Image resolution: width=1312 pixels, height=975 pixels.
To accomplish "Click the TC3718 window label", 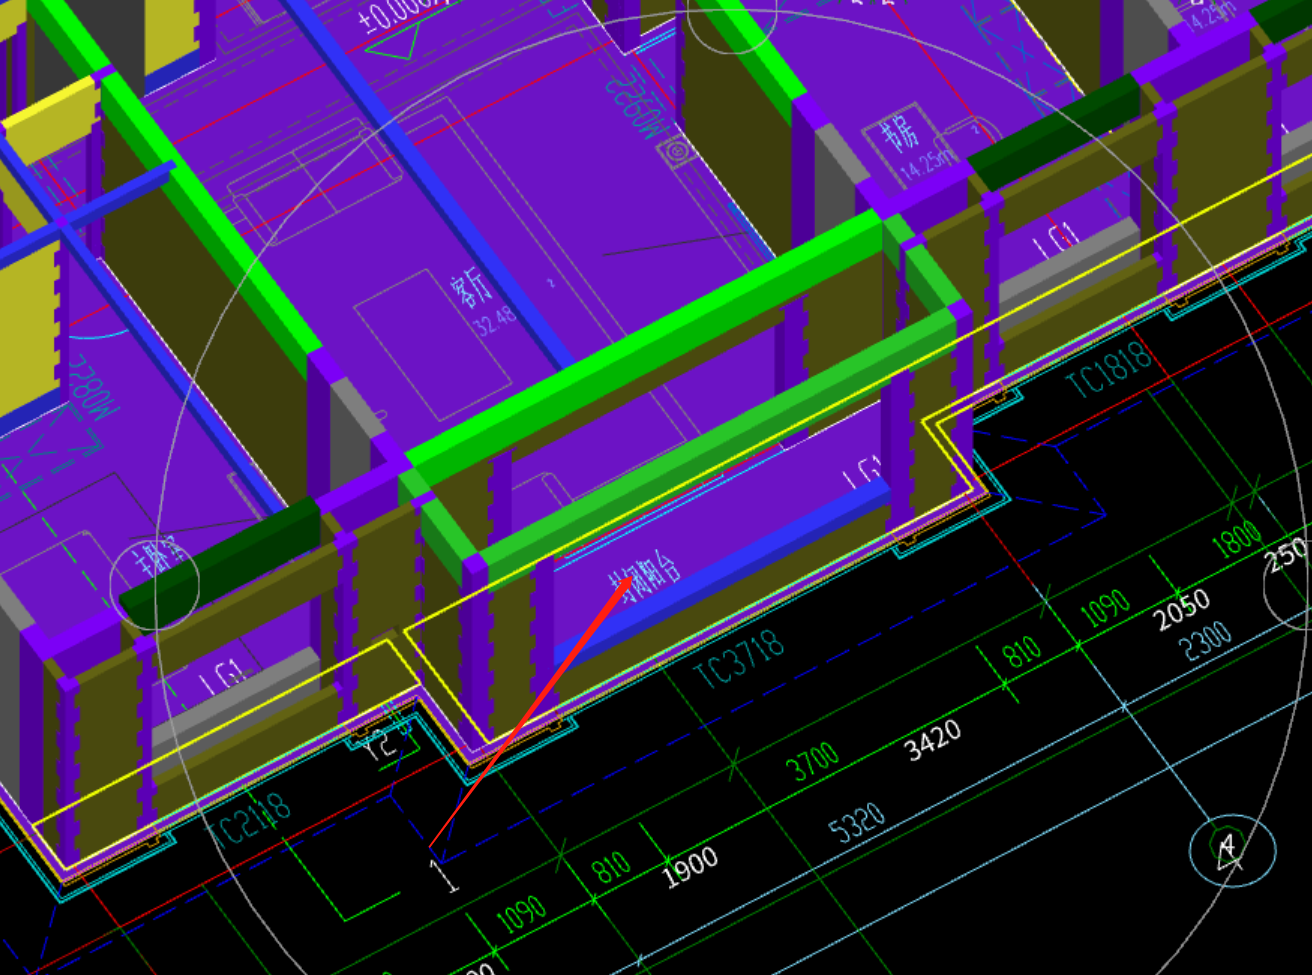I will [x=740, y=659].
